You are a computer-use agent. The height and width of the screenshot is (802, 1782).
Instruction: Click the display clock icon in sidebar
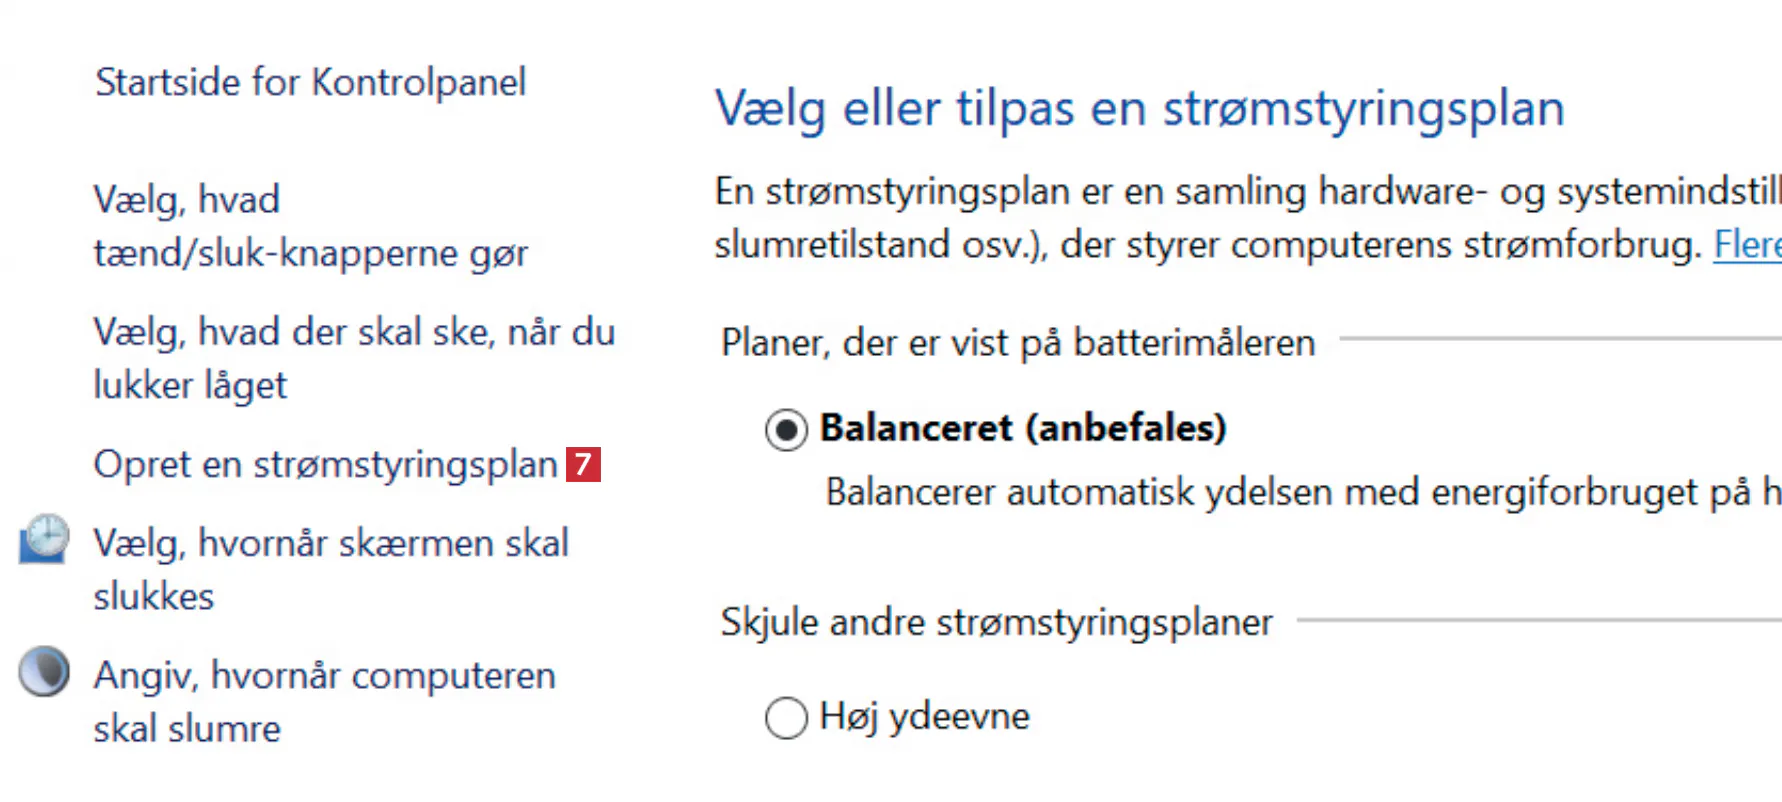point(44,540)
